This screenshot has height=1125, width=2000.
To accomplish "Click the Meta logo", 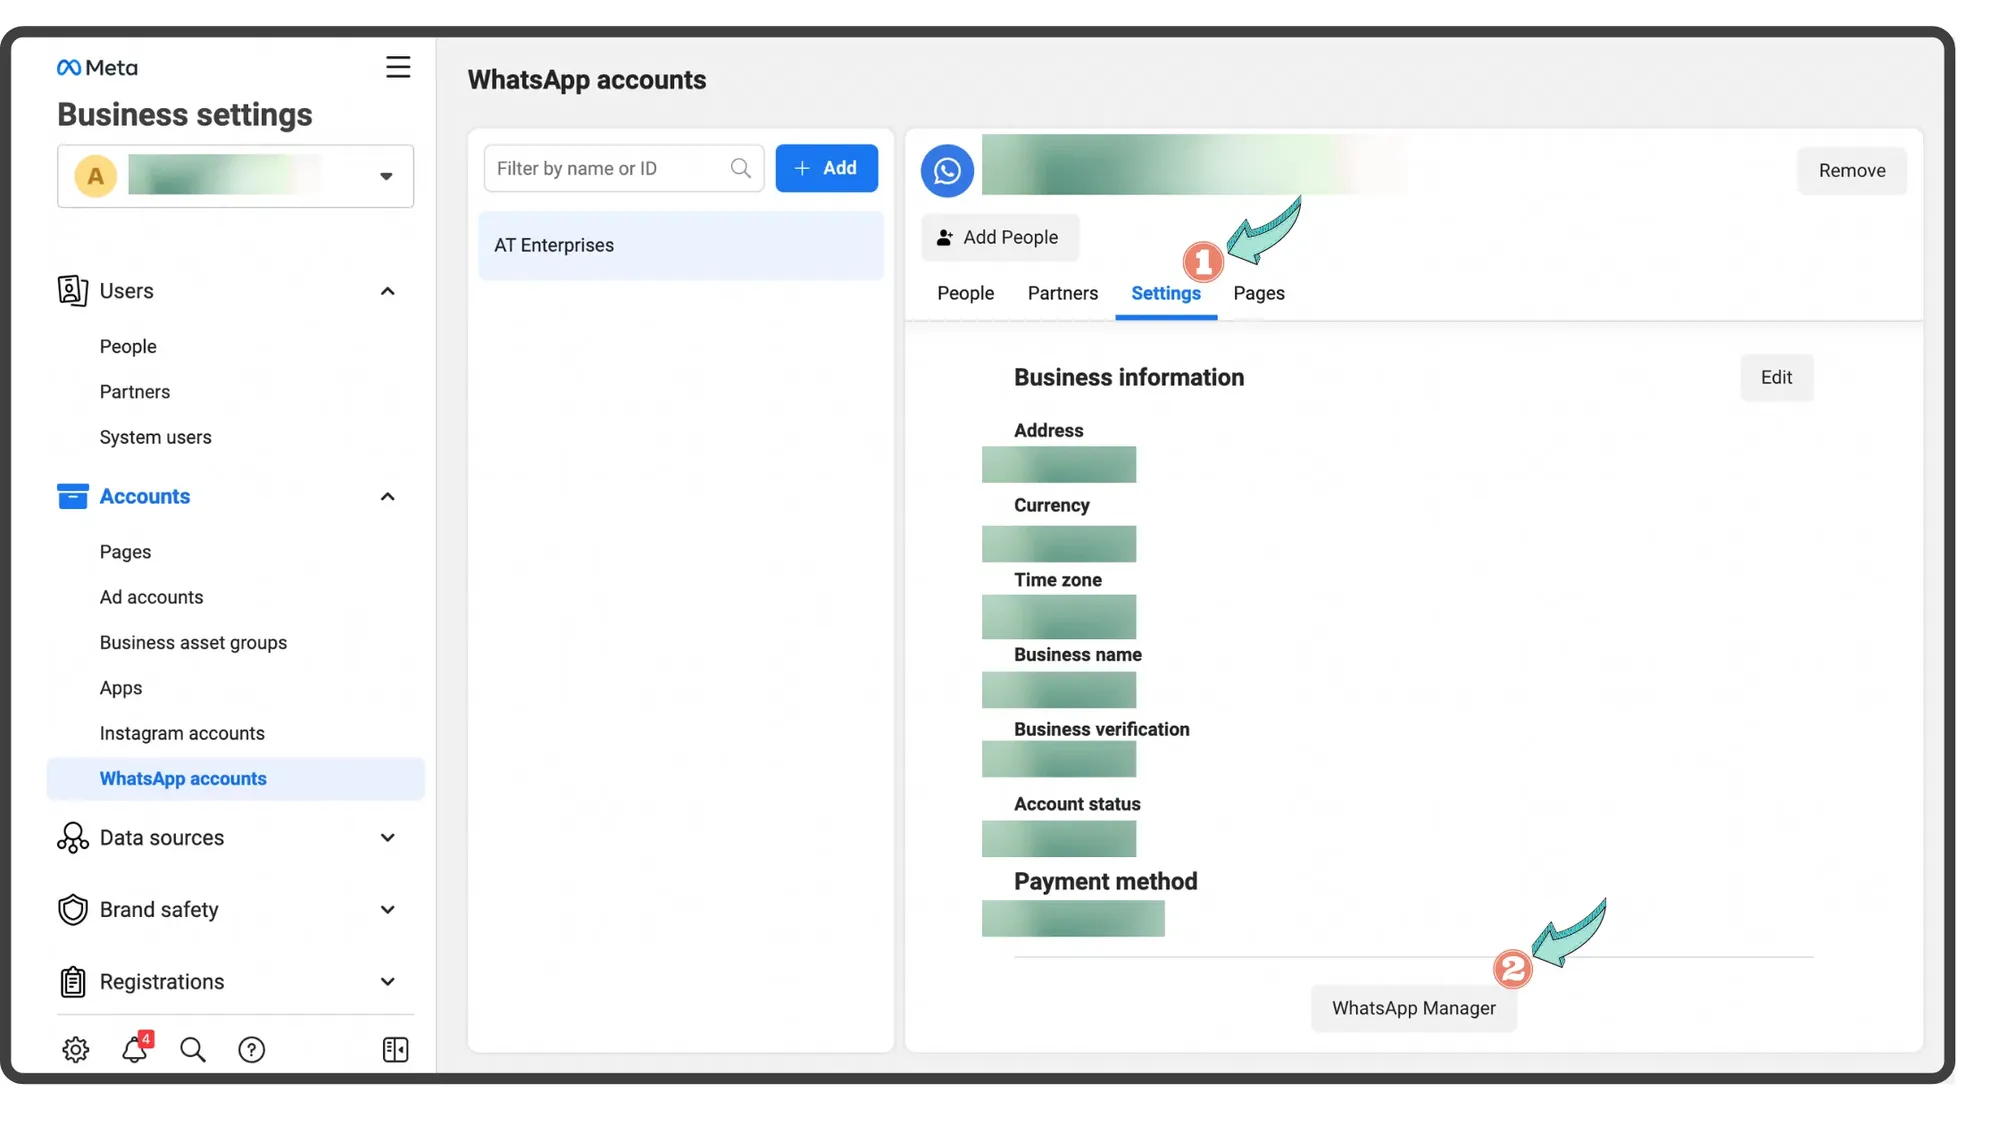I will [x=97, y=67].
